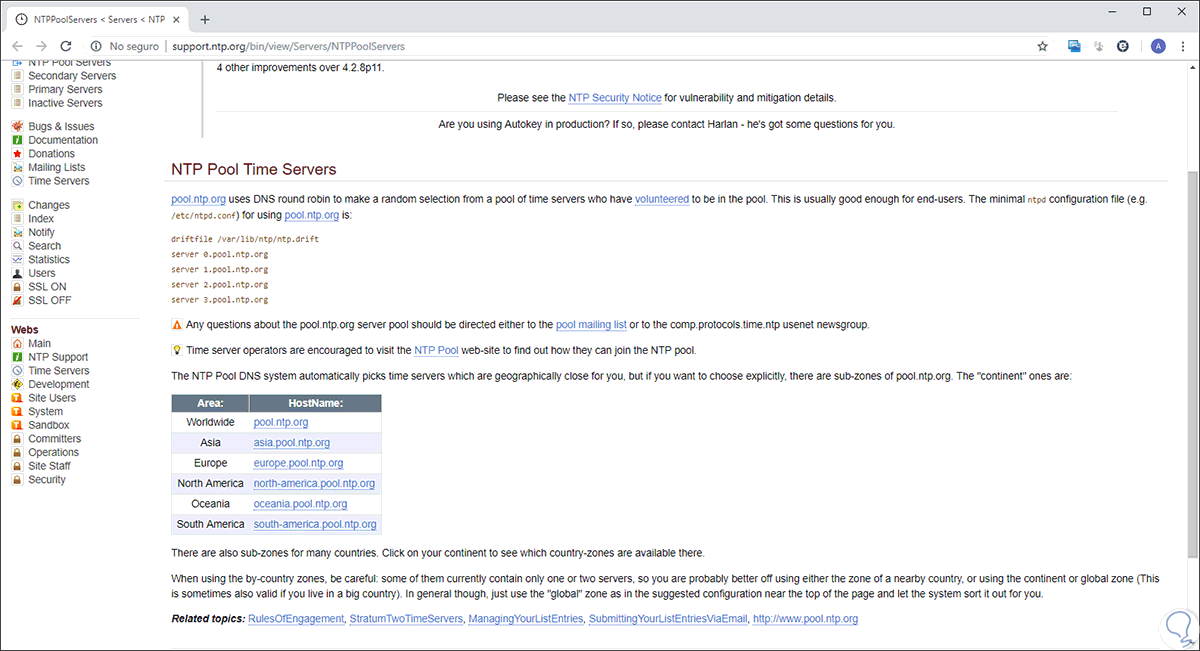The width and height of the screenshot is (1200, 651).
Task: Click the Bugs & Issues sidebar icon
Action: coord(17,127)
